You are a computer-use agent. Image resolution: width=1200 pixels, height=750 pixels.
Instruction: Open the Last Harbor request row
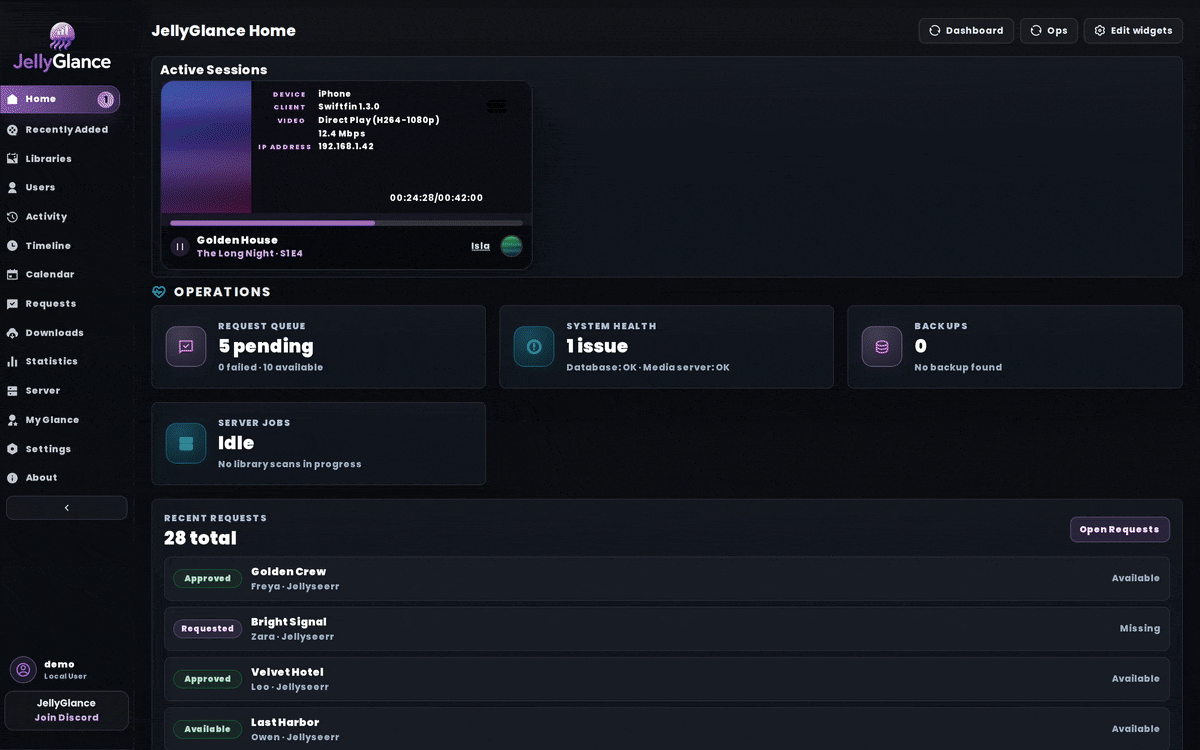[x=667, y=729]
